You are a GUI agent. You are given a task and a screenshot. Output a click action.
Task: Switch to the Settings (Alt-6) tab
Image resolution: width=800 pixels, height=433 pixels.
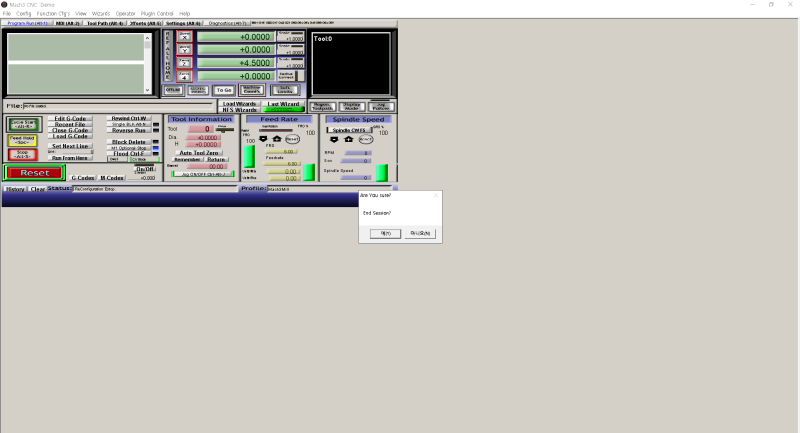(x=183, y=23)
